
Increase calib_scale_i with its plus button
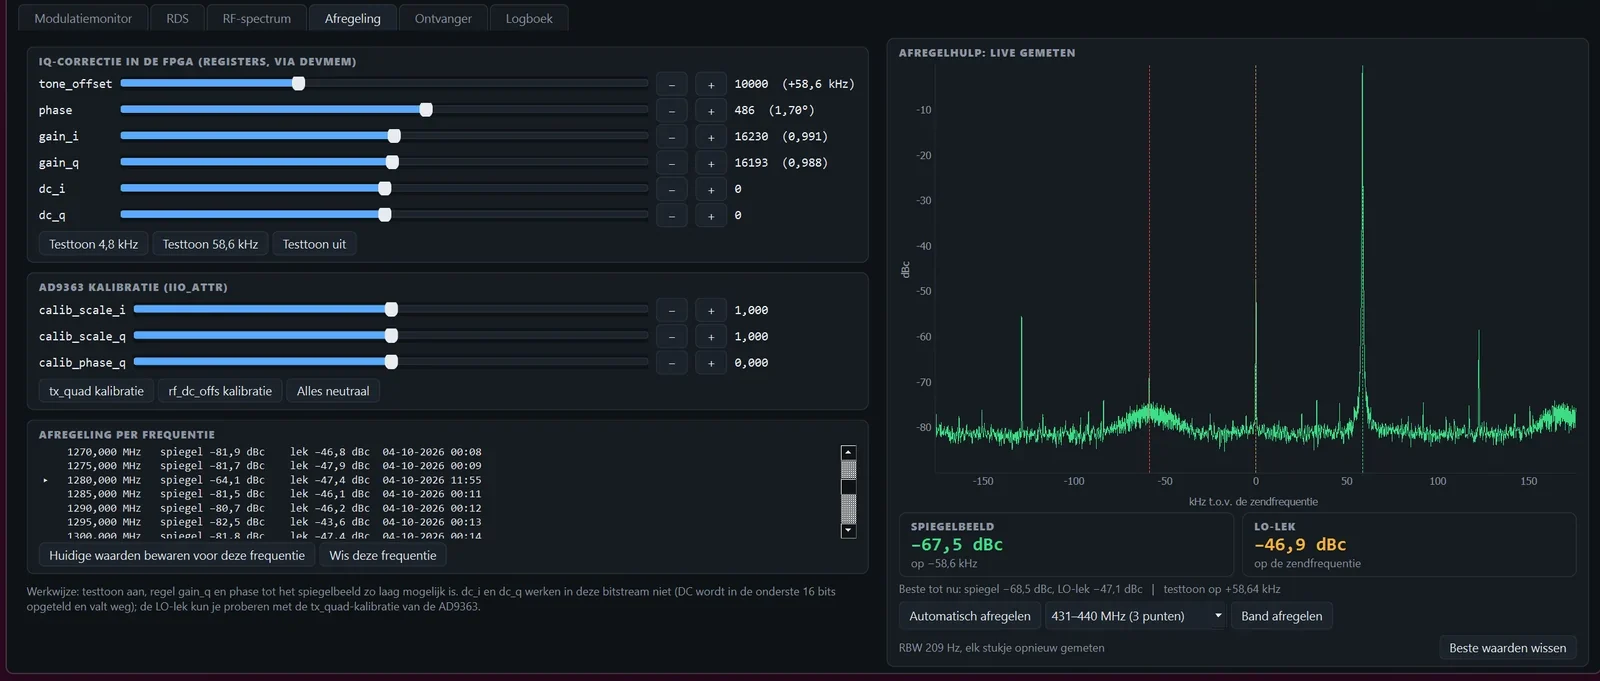[x=711, y=310]
